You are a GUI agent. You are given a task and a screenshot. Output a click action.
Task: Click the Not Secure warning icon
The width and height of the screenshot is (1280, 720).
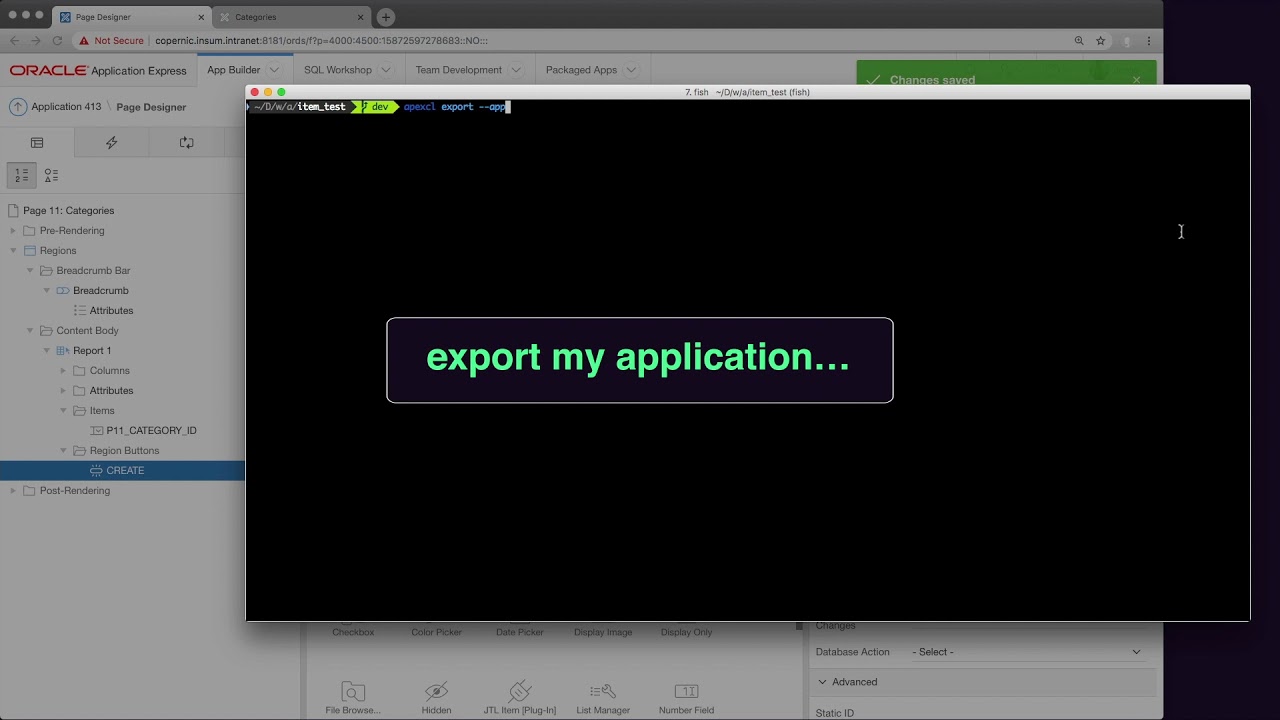click(84, 41)
